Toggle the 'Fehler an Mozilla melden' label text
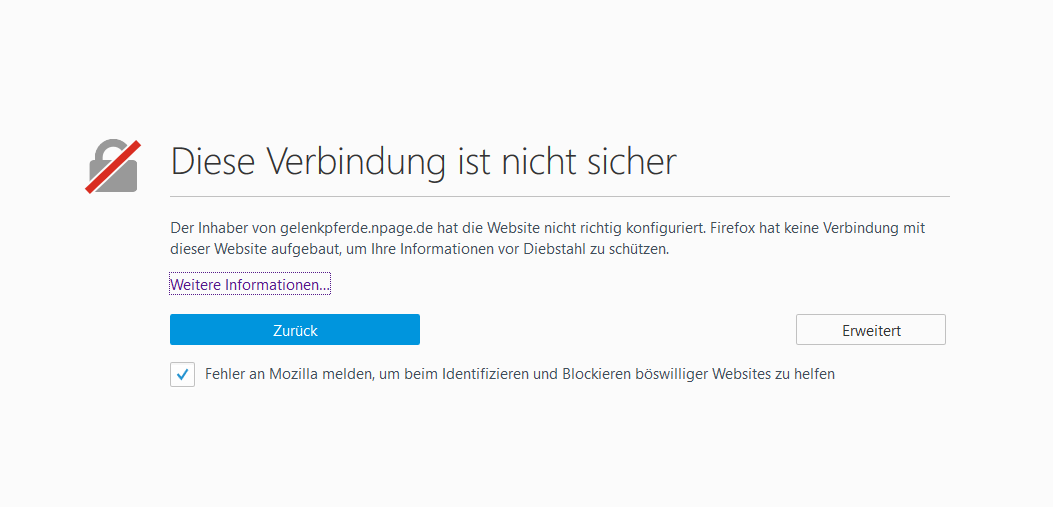This screenshot has height=507, width=1053. point(520,374)
